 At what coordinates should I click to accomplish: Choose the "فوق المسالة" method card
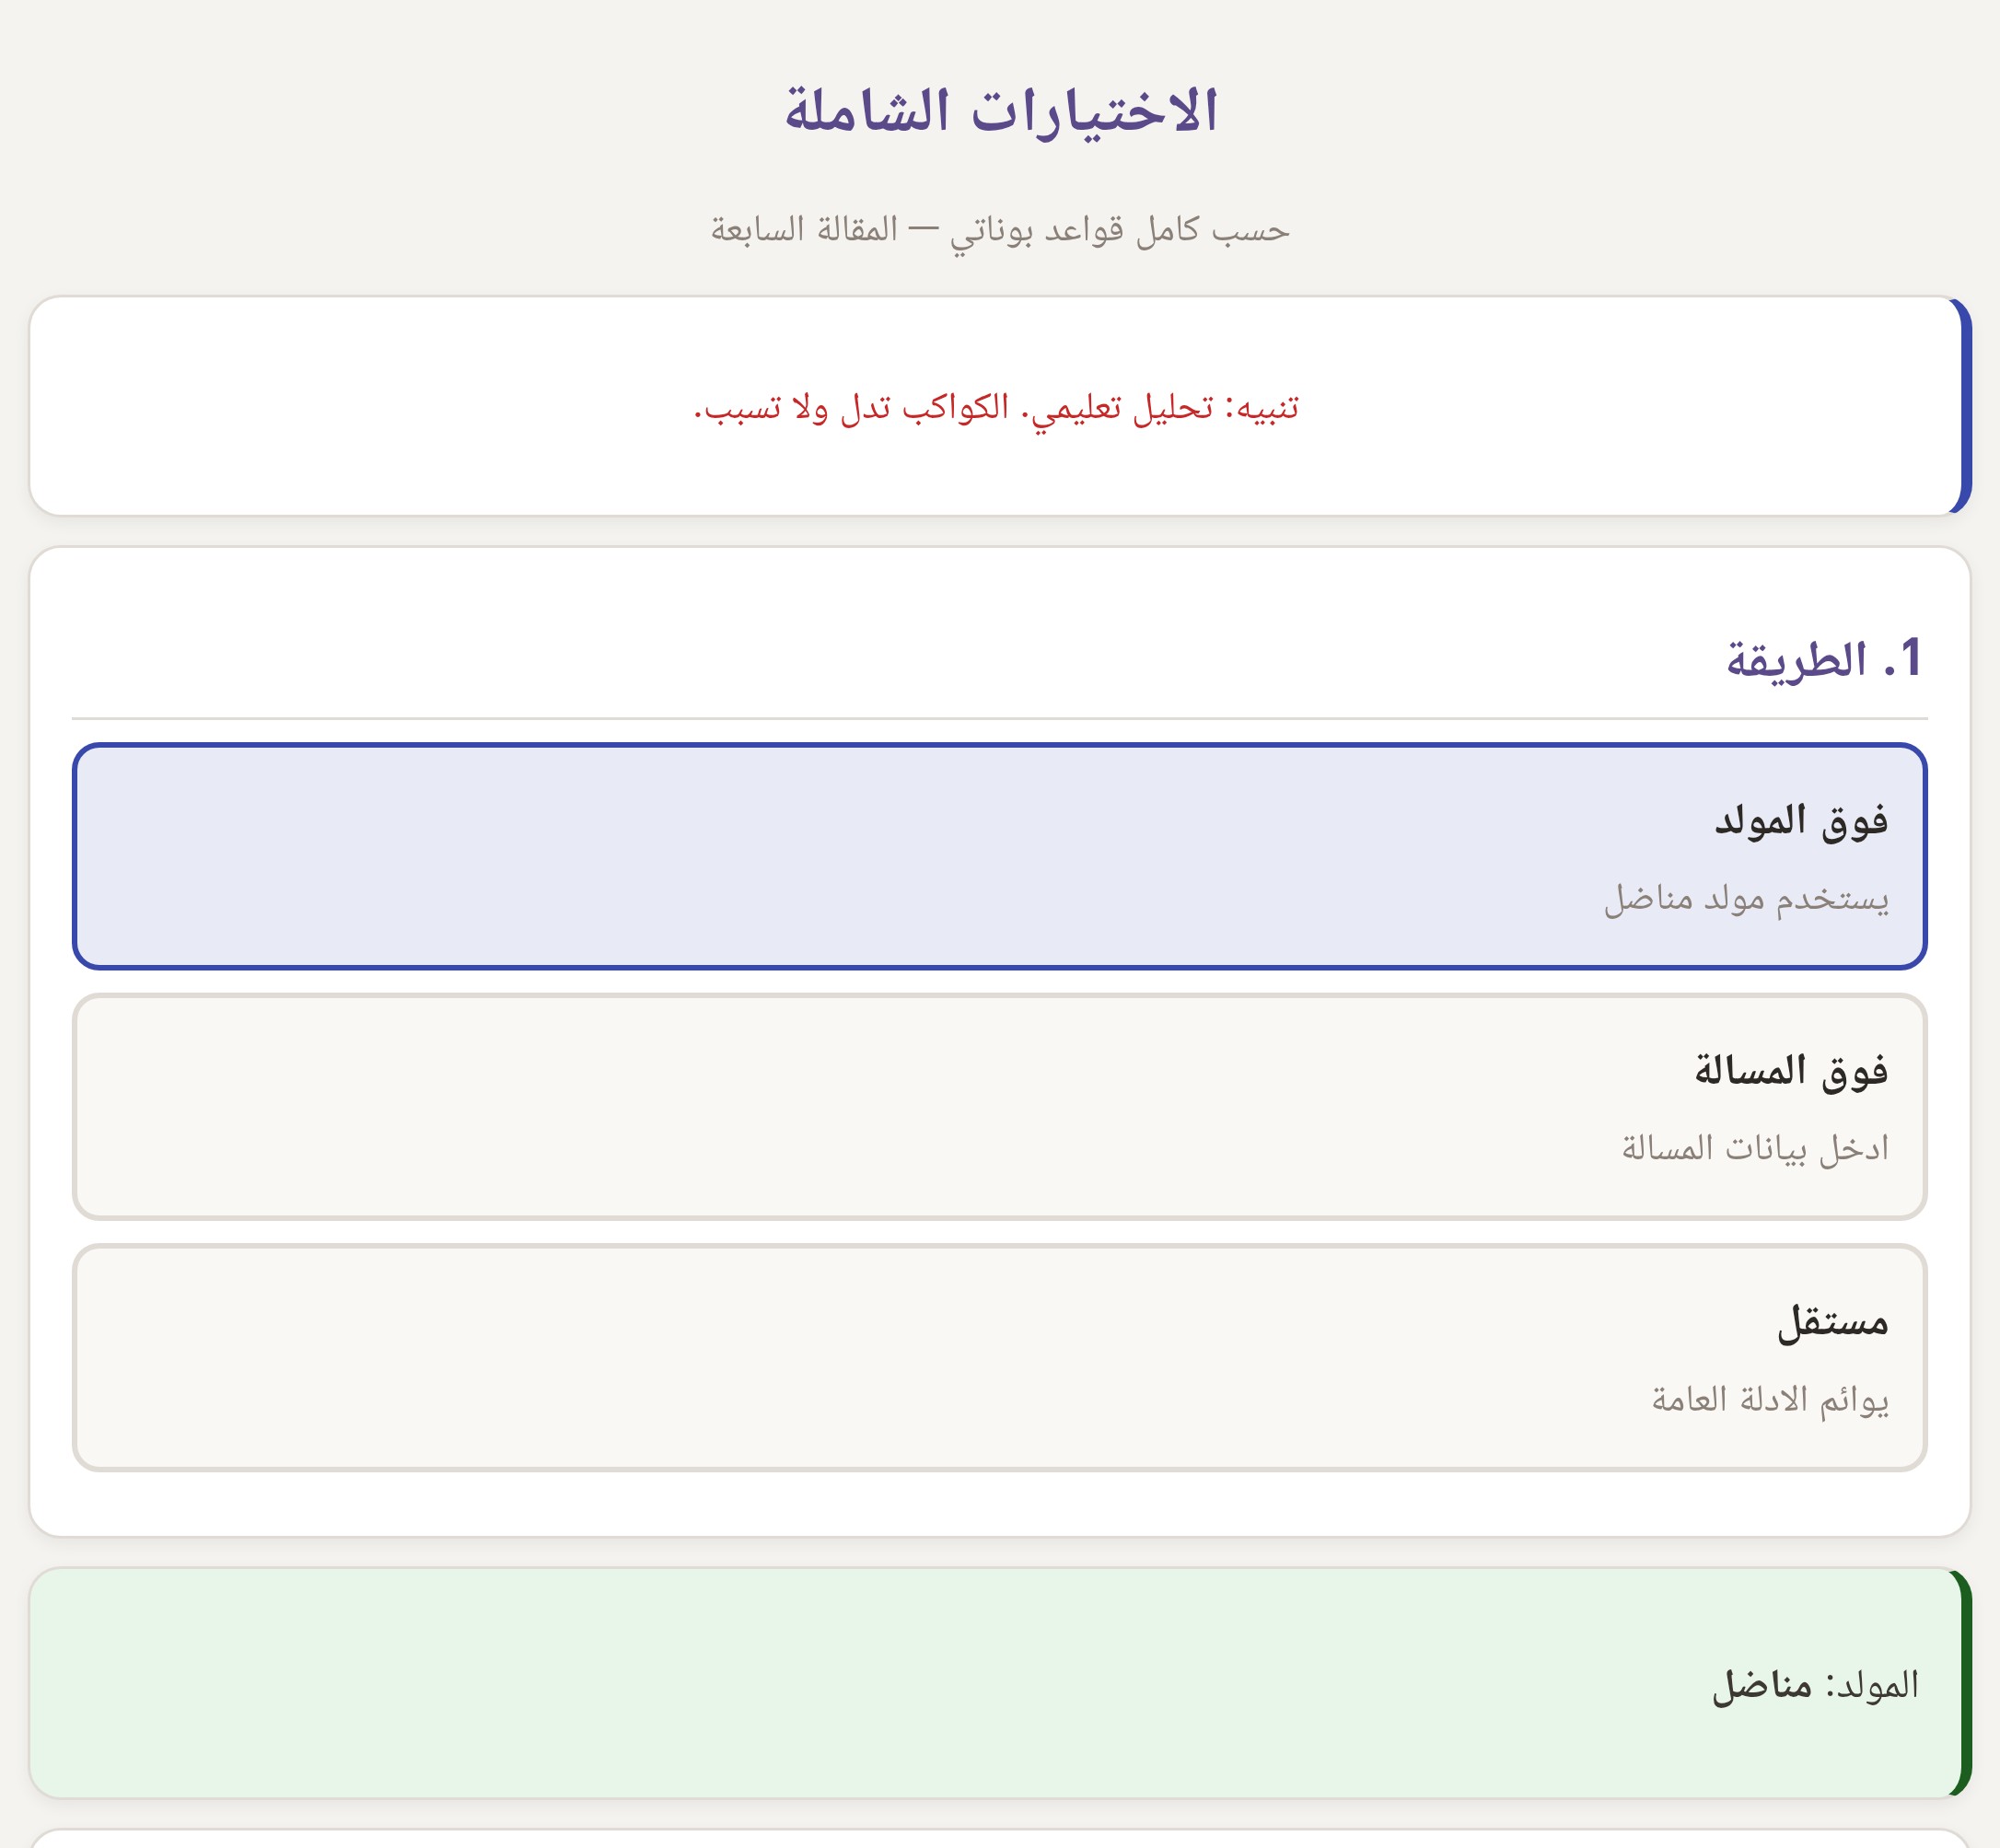1000,1107
